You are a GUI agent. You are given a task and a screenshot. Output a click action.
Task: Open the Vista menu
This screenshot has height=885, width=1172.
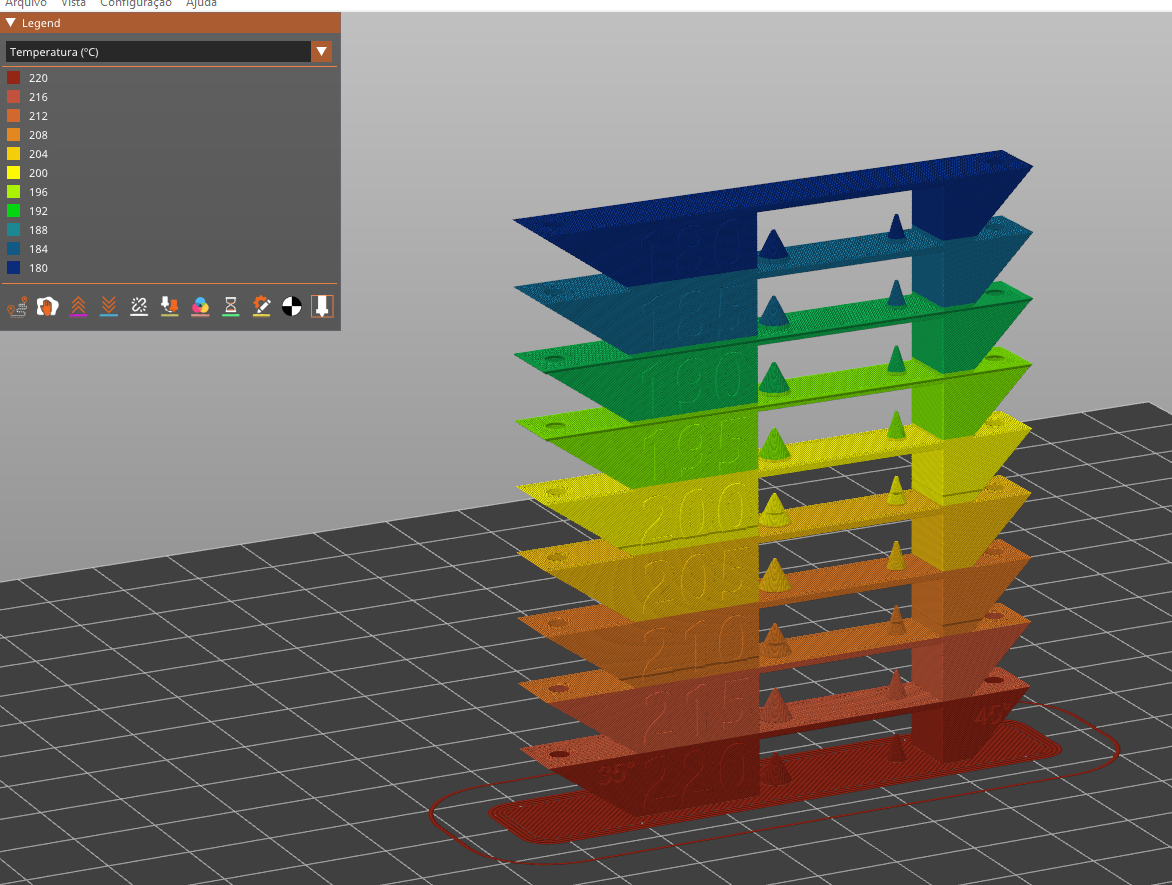coord(73,4)
